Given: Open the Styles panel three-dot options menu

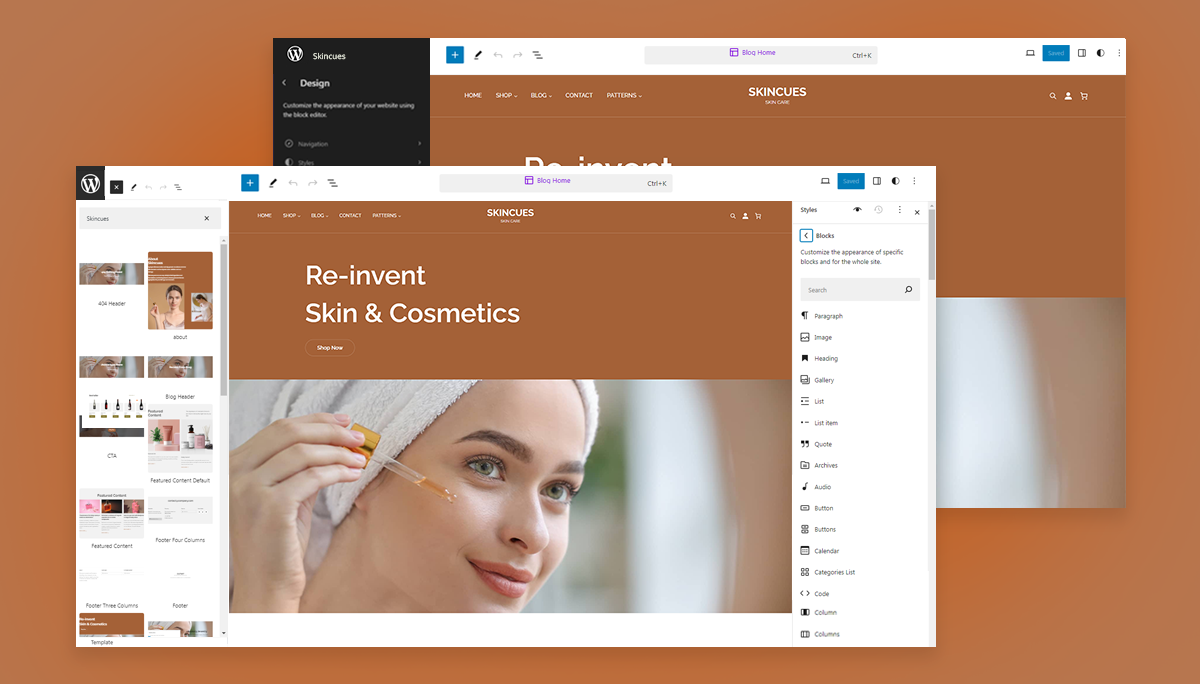Looking at the screenshot, I should pyautogui.click(x=899, y=210).
